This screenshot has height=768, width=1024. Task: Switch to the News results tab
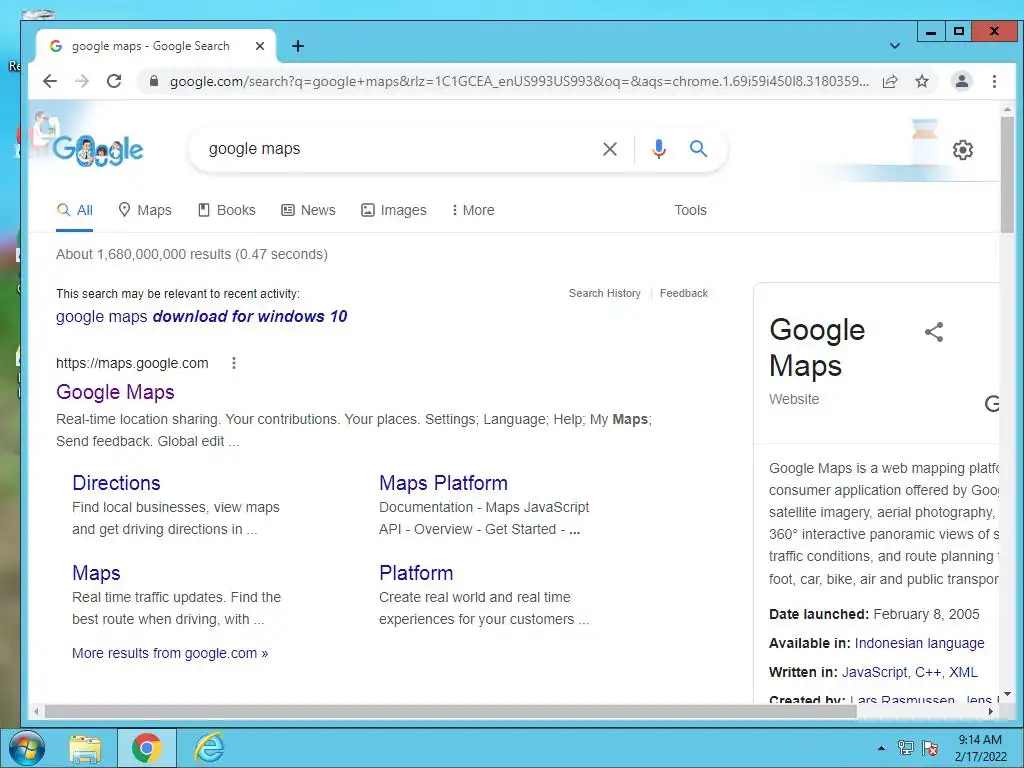click(308, 210)
